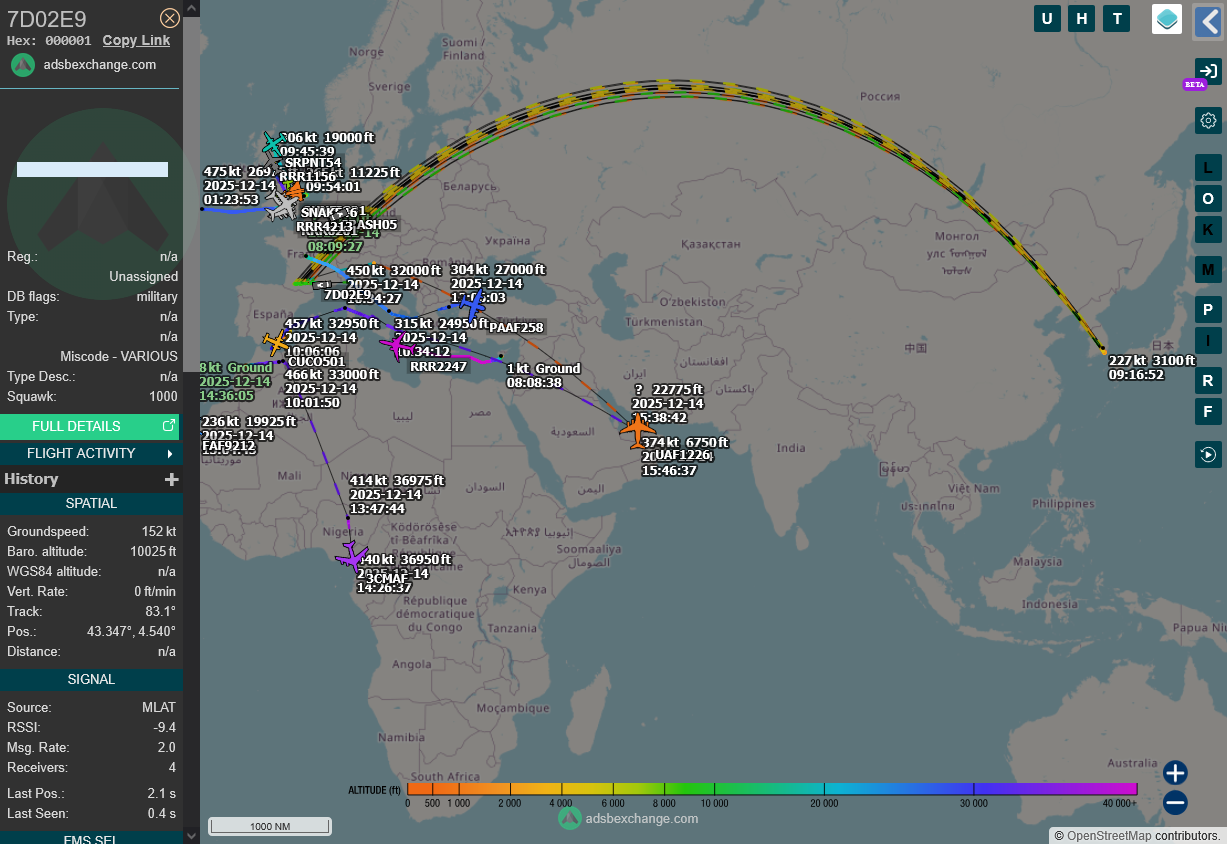Click the replay playback icon
1227x844 pixels.
tap(1208, 455)
